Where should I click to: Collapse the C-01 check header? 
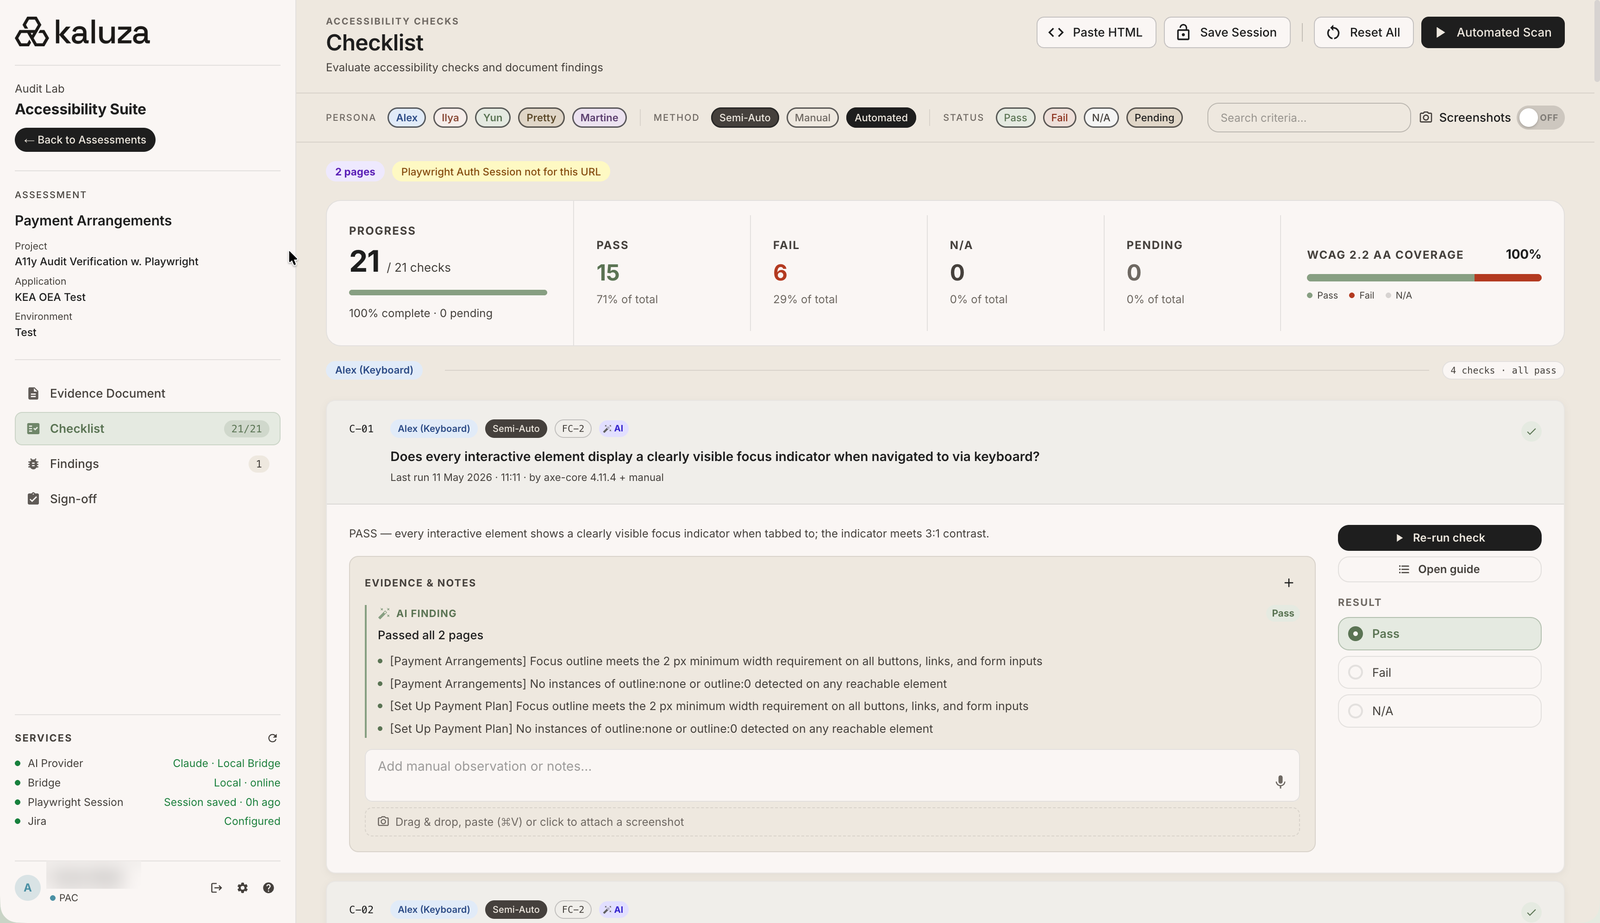[945, 453]
